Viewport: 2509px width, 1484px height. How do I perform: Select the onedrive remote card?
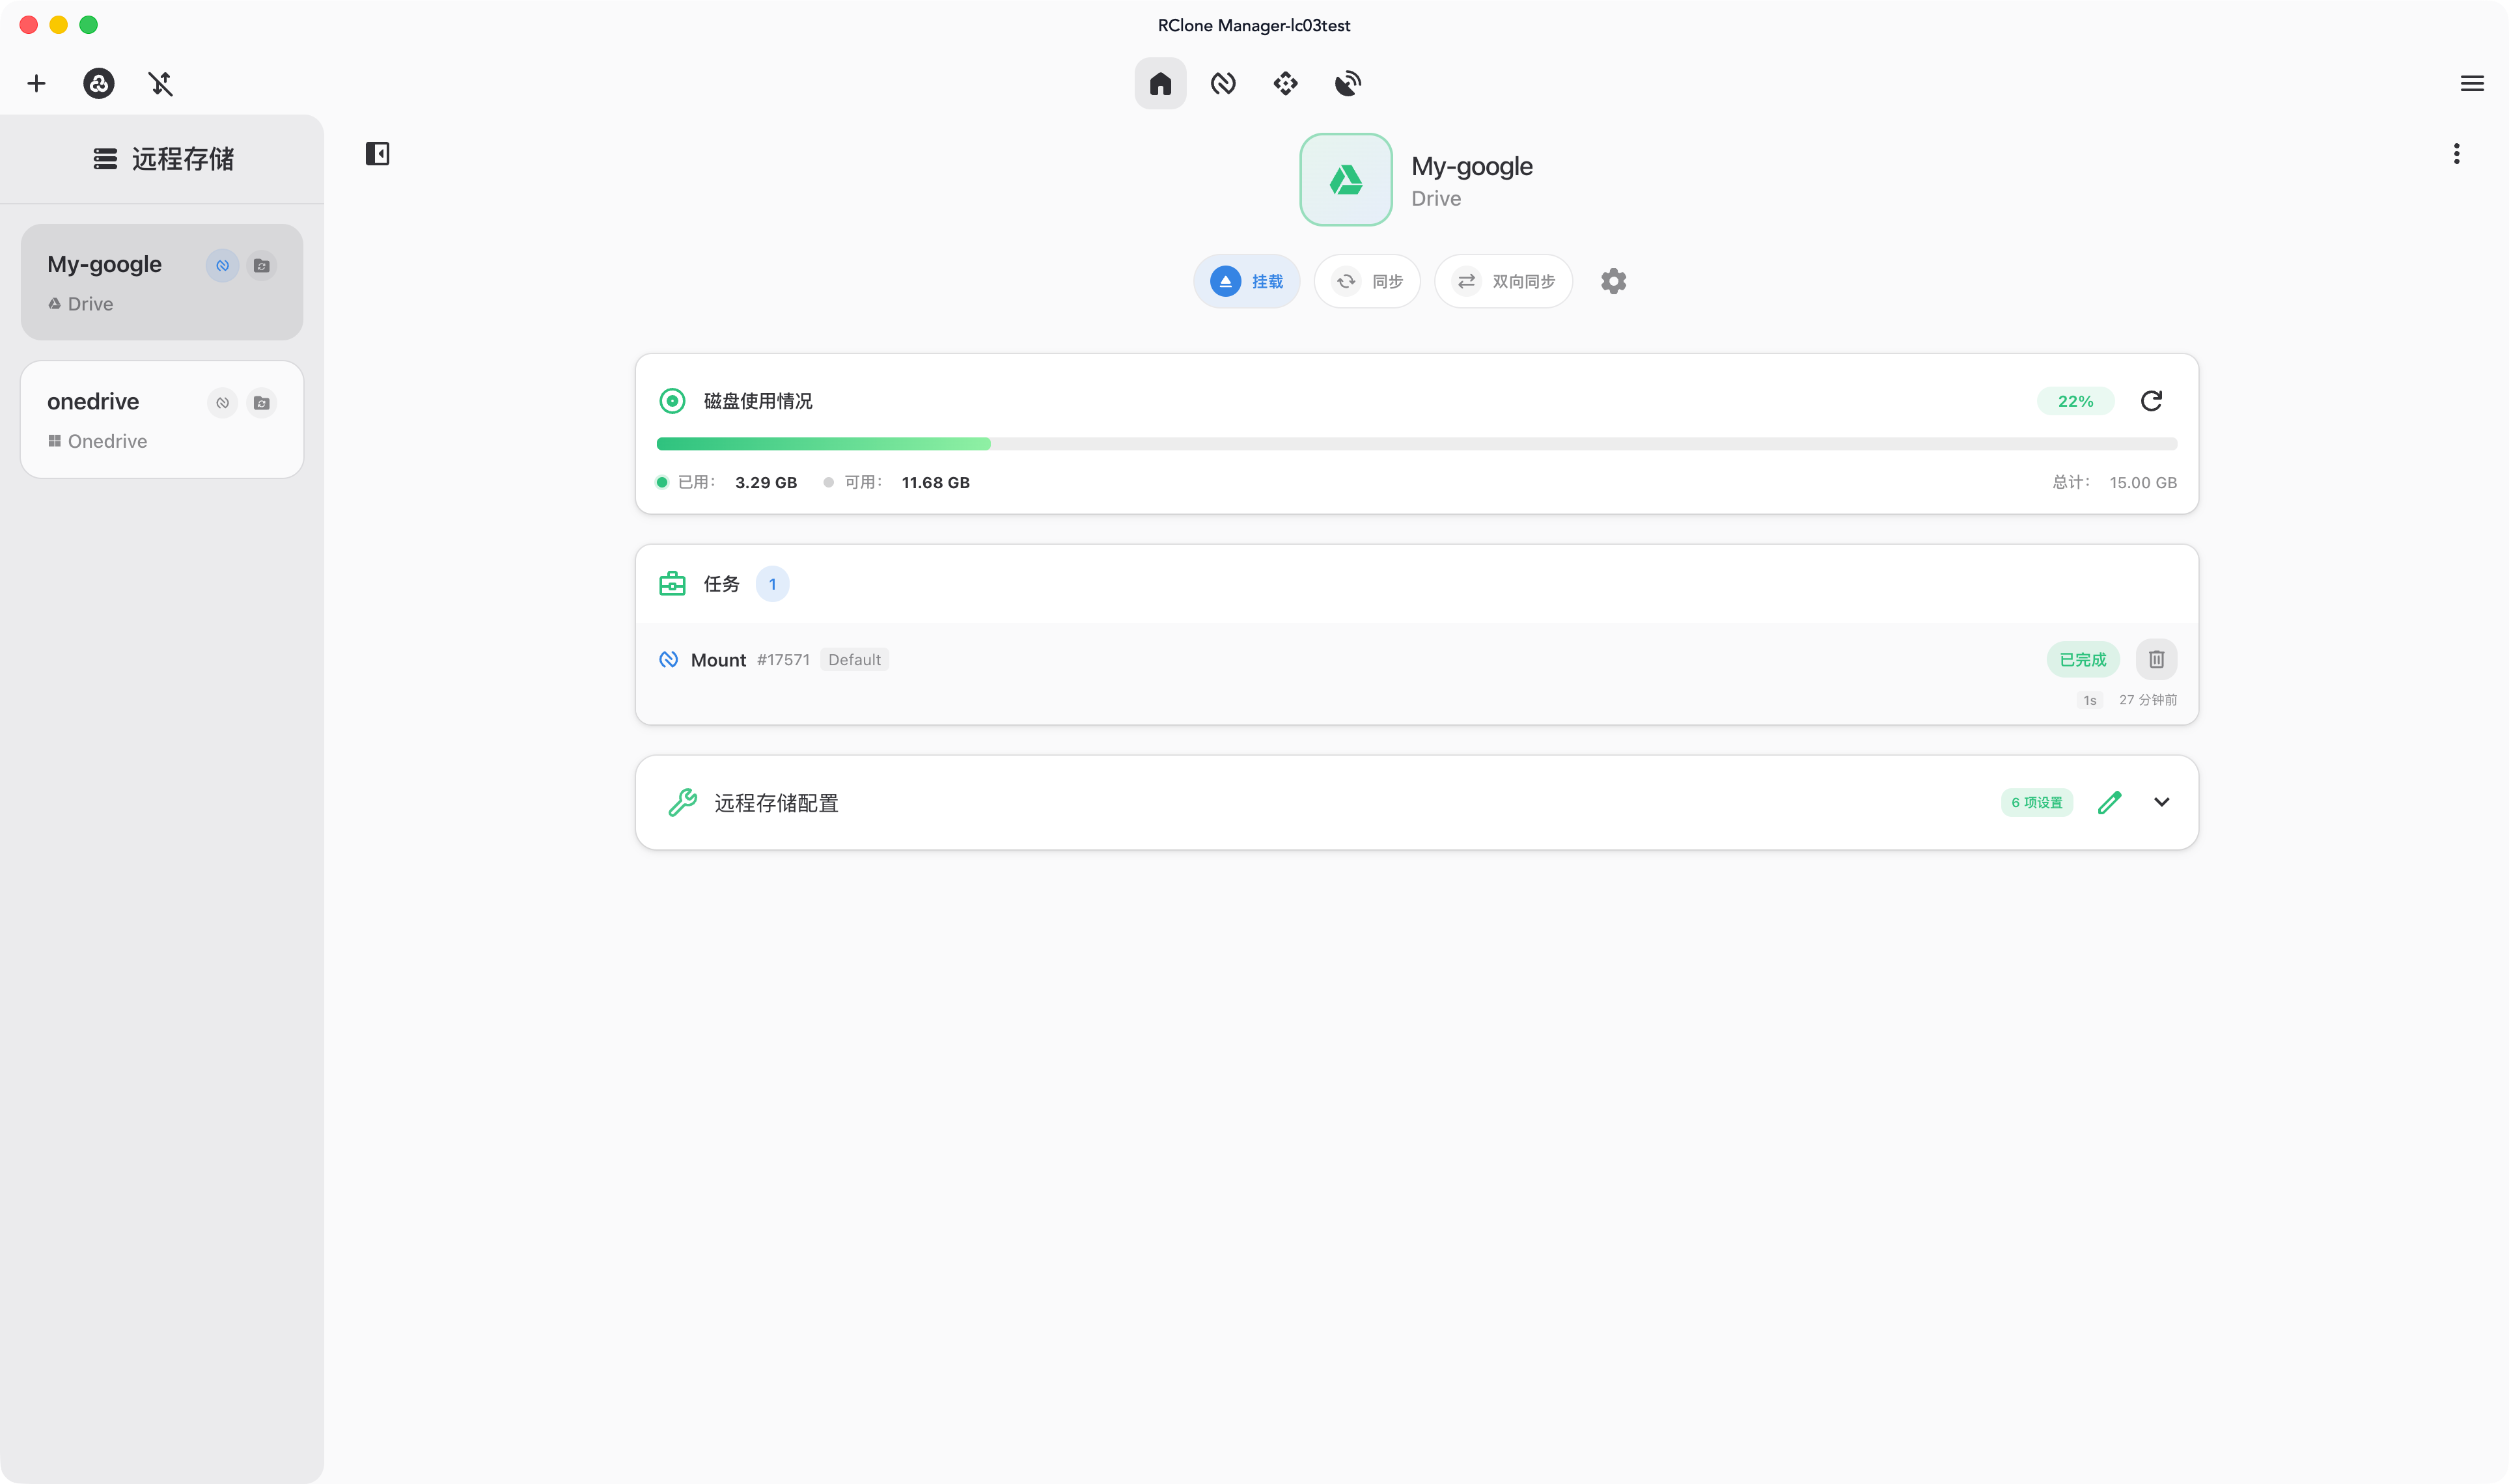(x=162, y=420)
